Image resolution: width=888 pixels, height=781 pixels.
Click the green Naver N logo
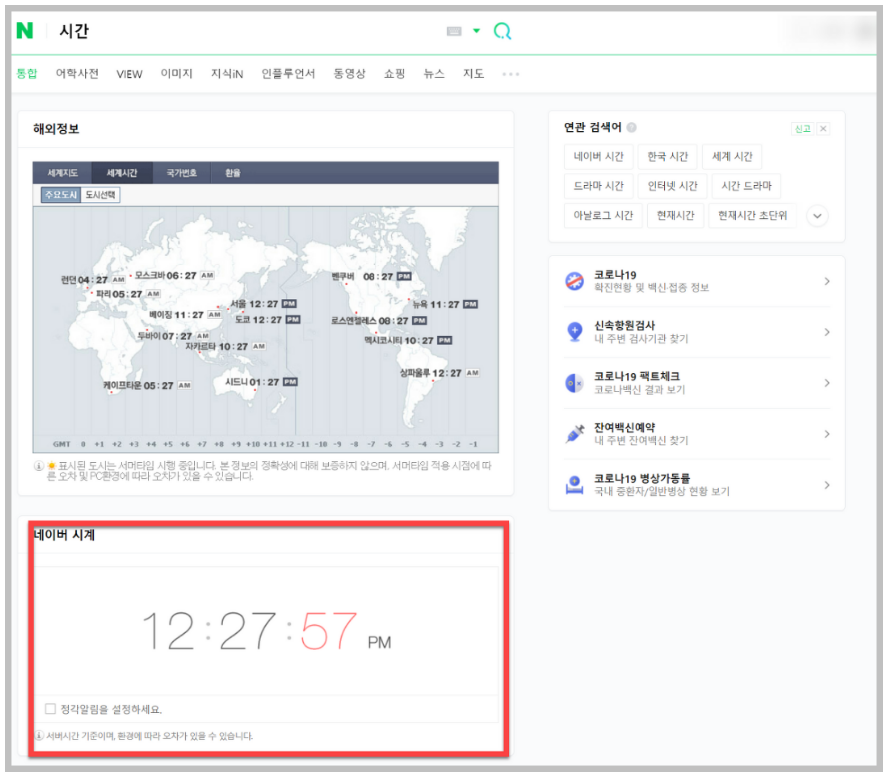coord(24,31)
